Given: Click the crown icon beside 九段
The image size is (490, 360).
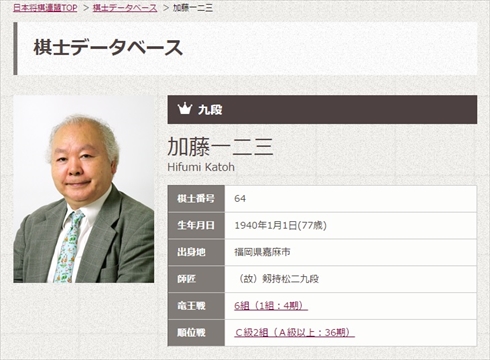Looking at the screenshot, I should pos(185,109).
